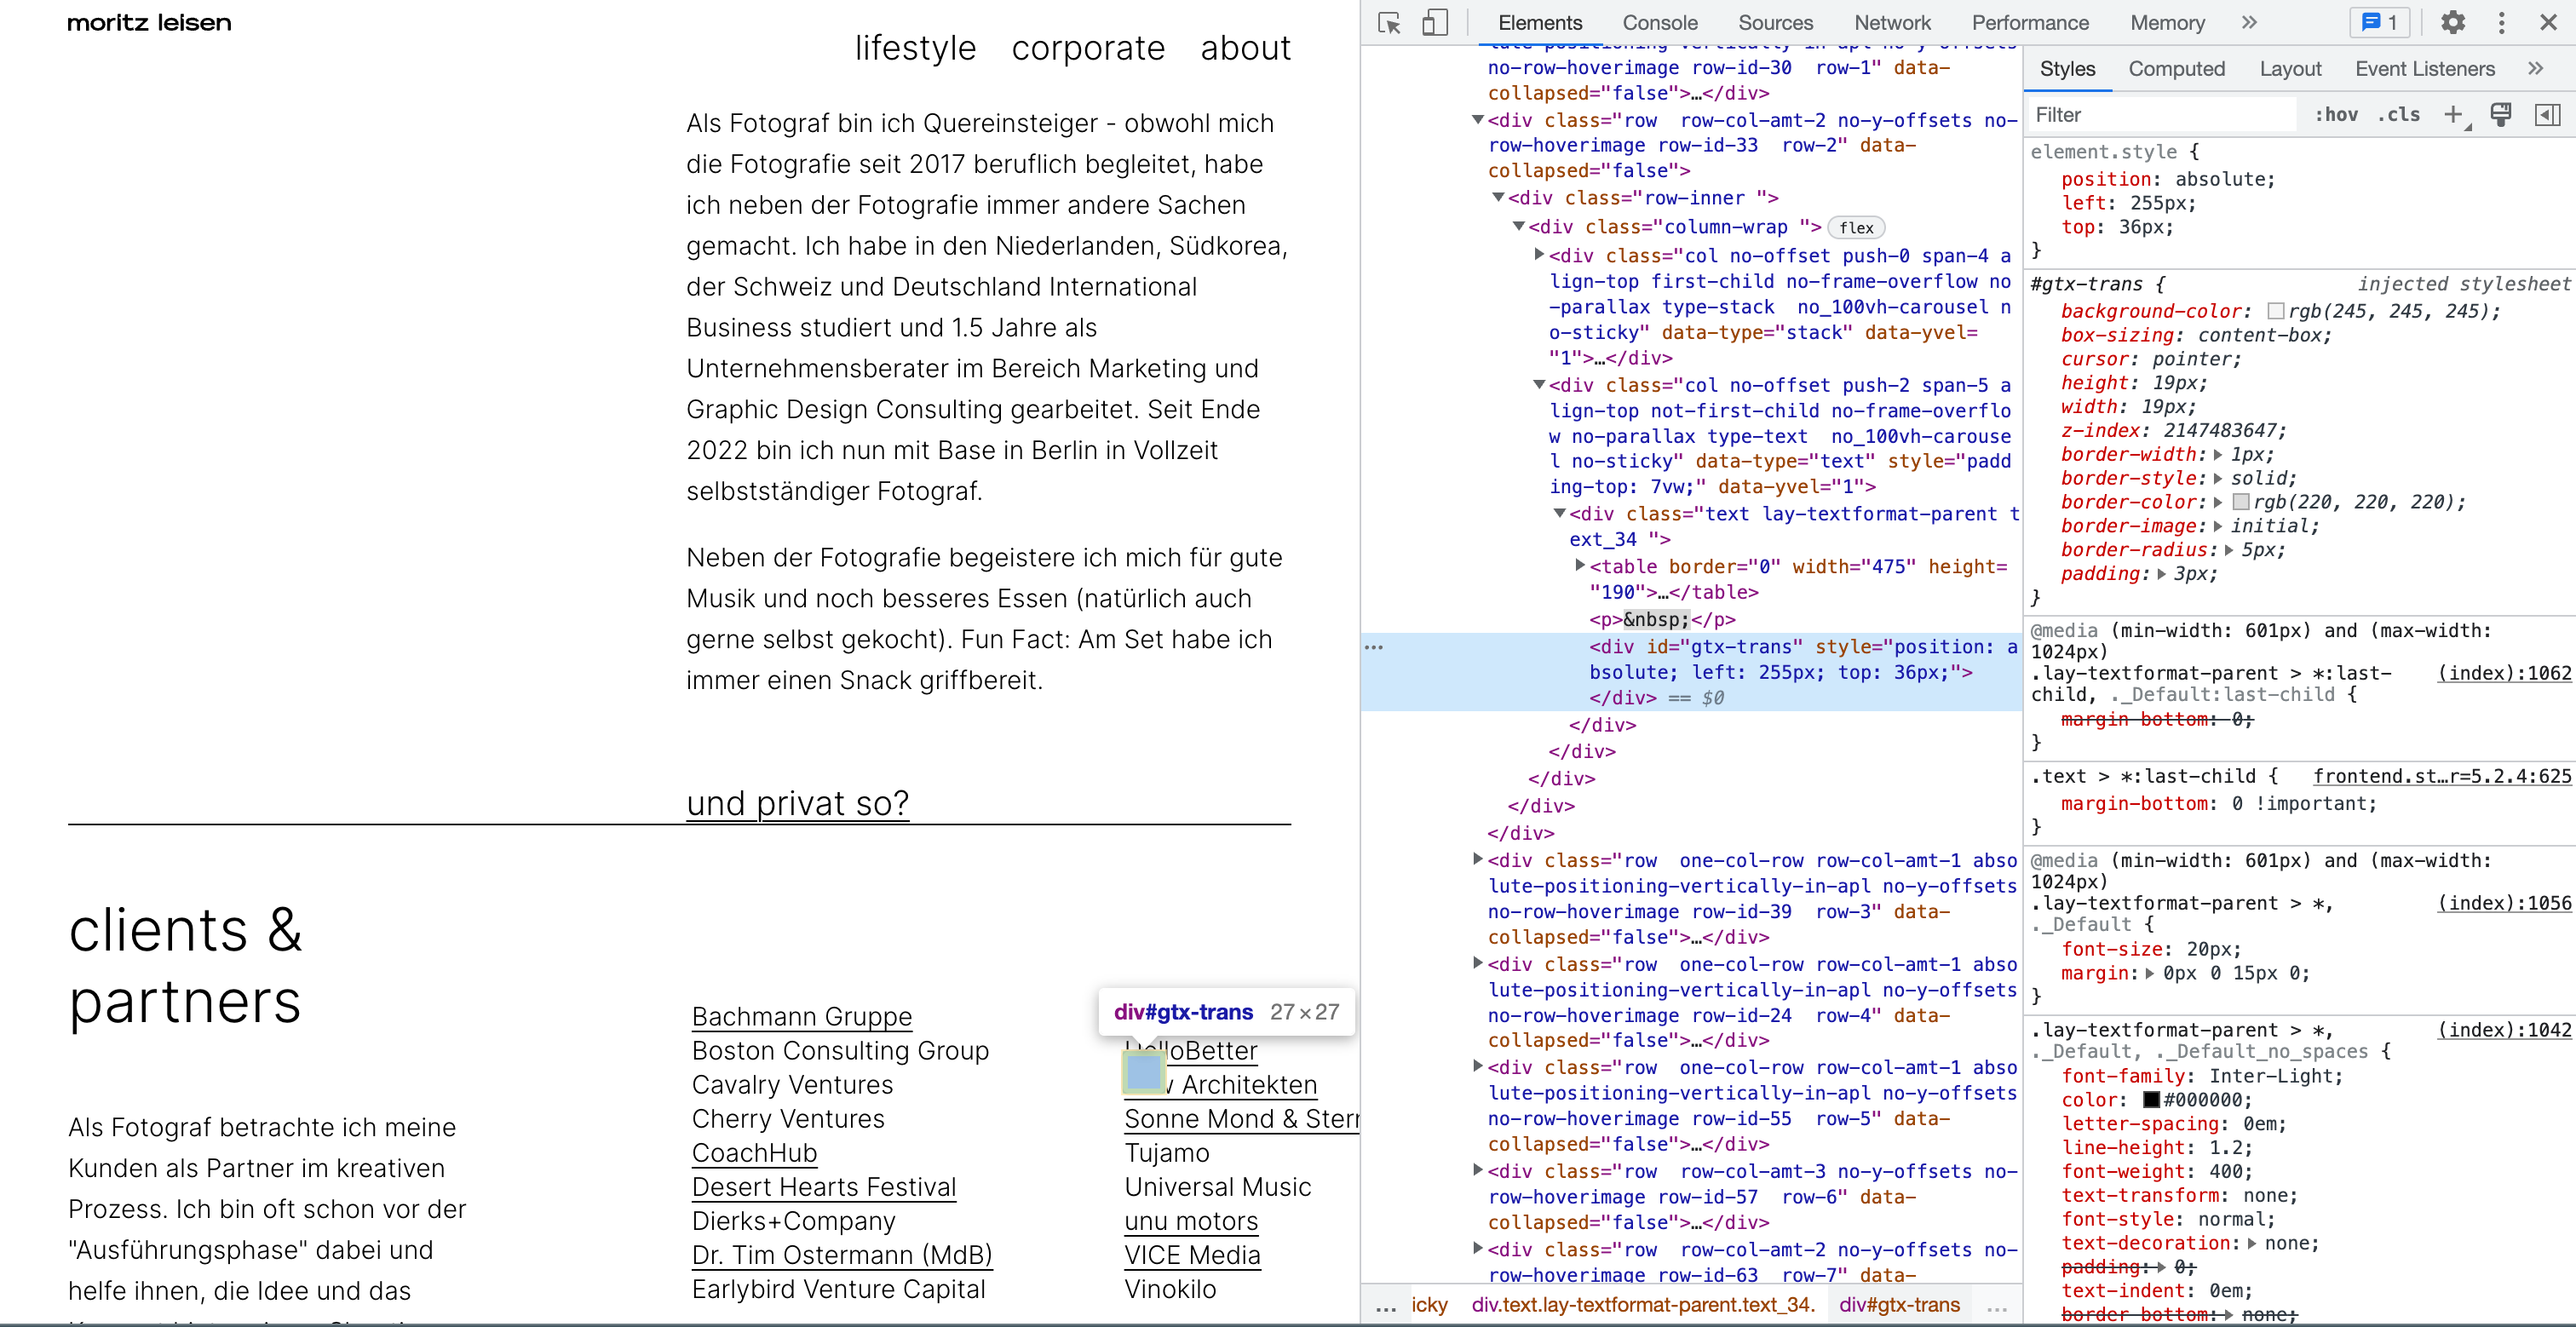Viewport: 2576px width, 1327px height.
Task: Collapse the row-id-33 div node
Action: tap(1477, 120)
